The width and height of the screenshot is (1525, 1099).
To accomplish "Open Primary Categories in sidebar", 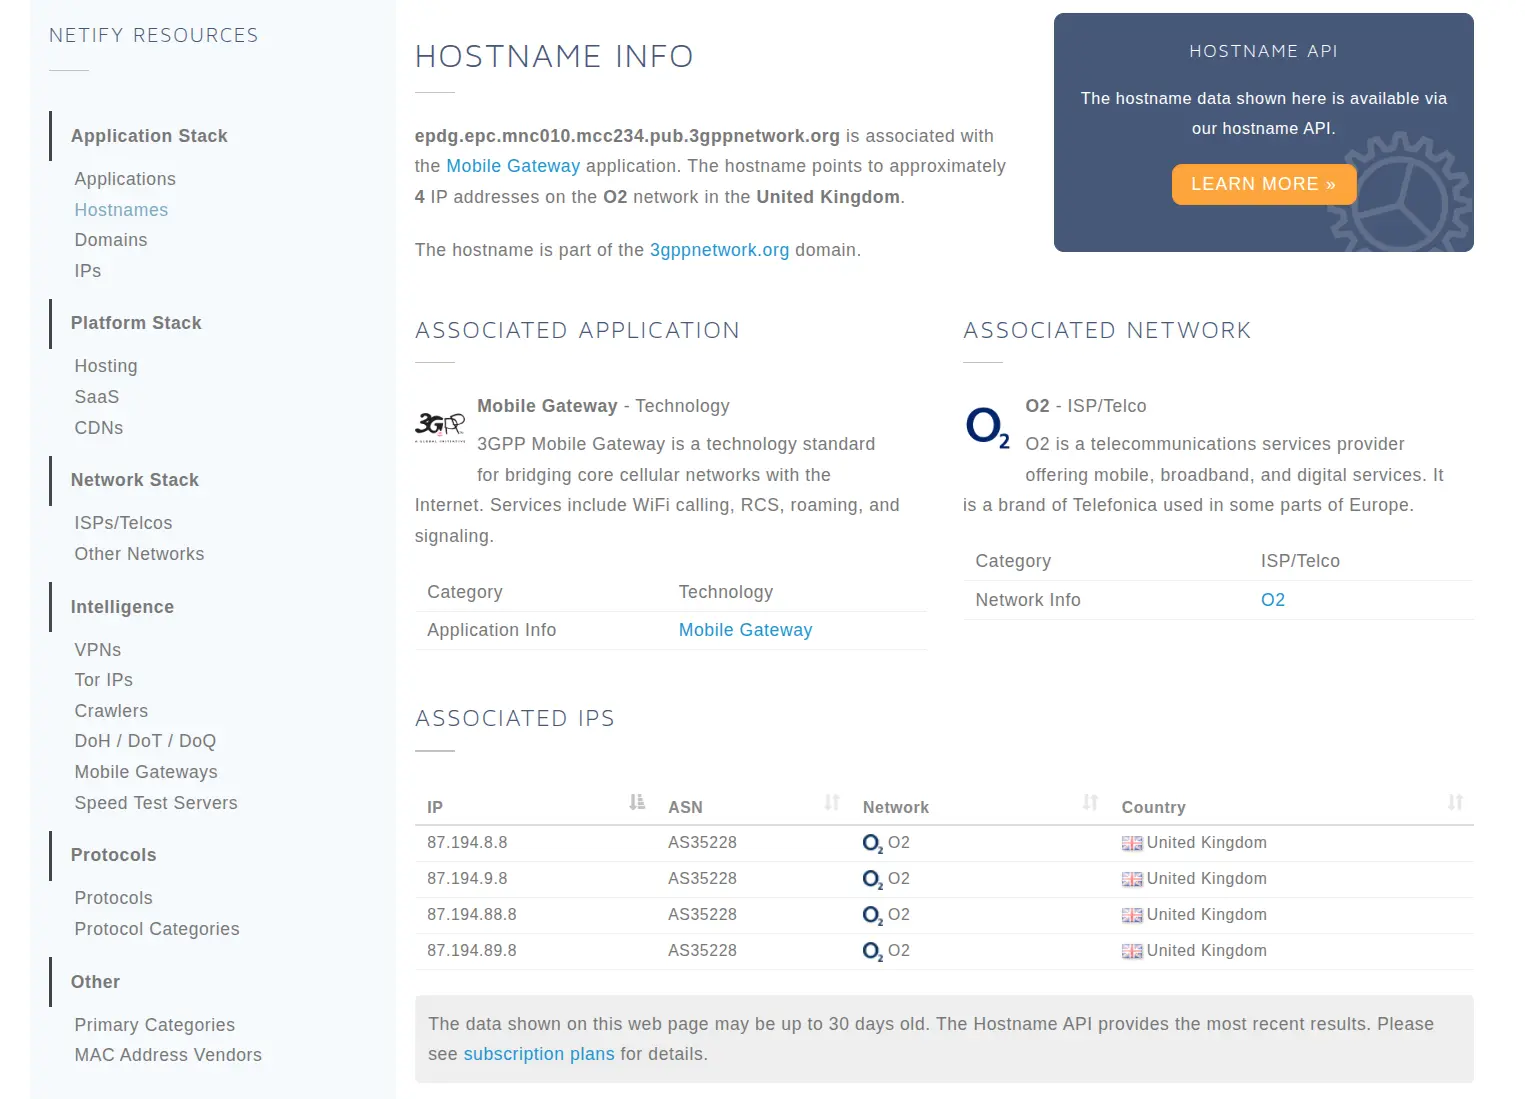I will pyautogui.click(x=155, y=1025).
